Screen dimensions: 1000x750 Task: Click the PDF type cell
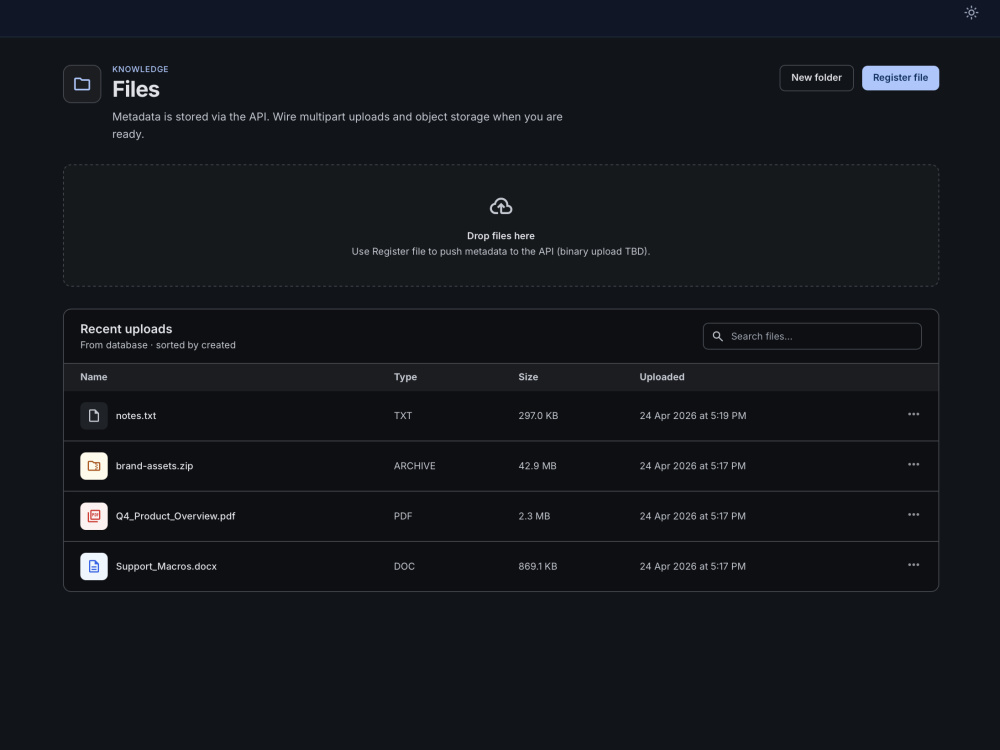point(402,517)
